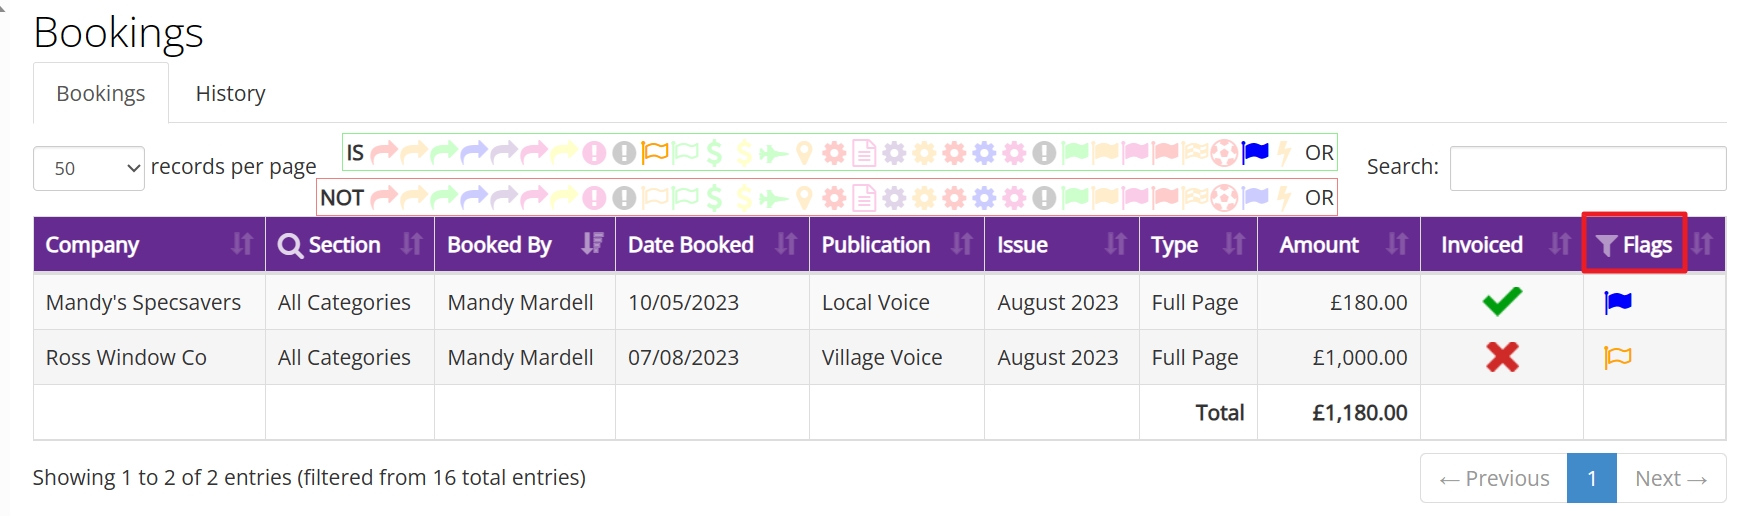
Task: Go to page 1
Action: (1592, 478)
